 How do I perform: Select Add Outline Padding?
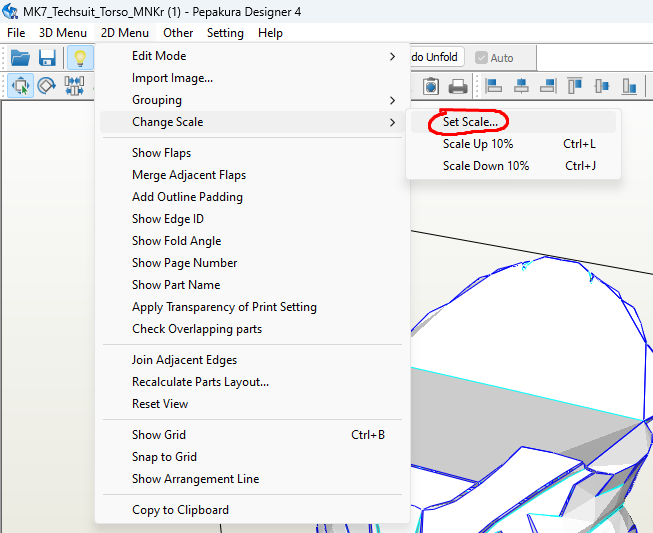tap(252, 197)
